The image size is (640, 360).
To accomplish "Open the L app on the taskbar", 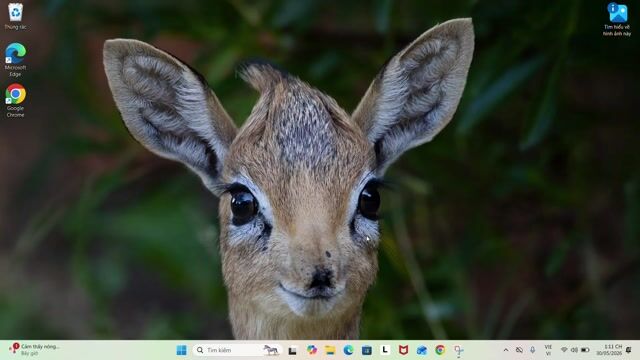I will tap(385, 350).
